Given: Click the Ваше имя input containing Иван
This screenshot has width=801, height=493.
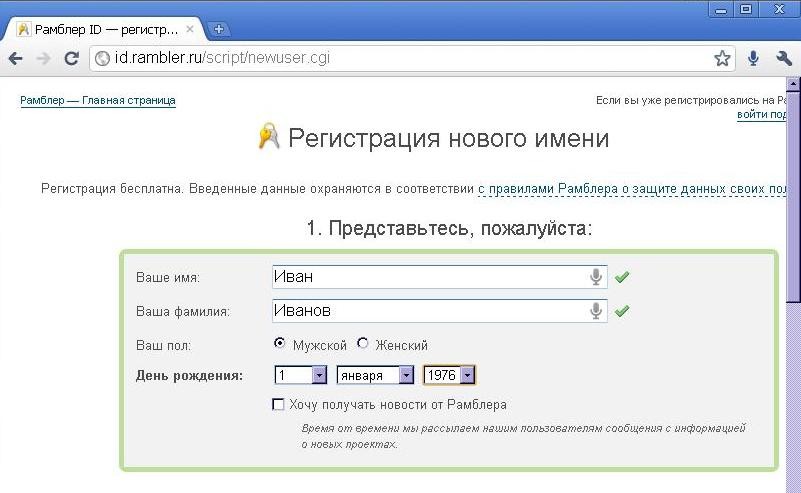Looking at the screenshot, I should tap(440, 277).
